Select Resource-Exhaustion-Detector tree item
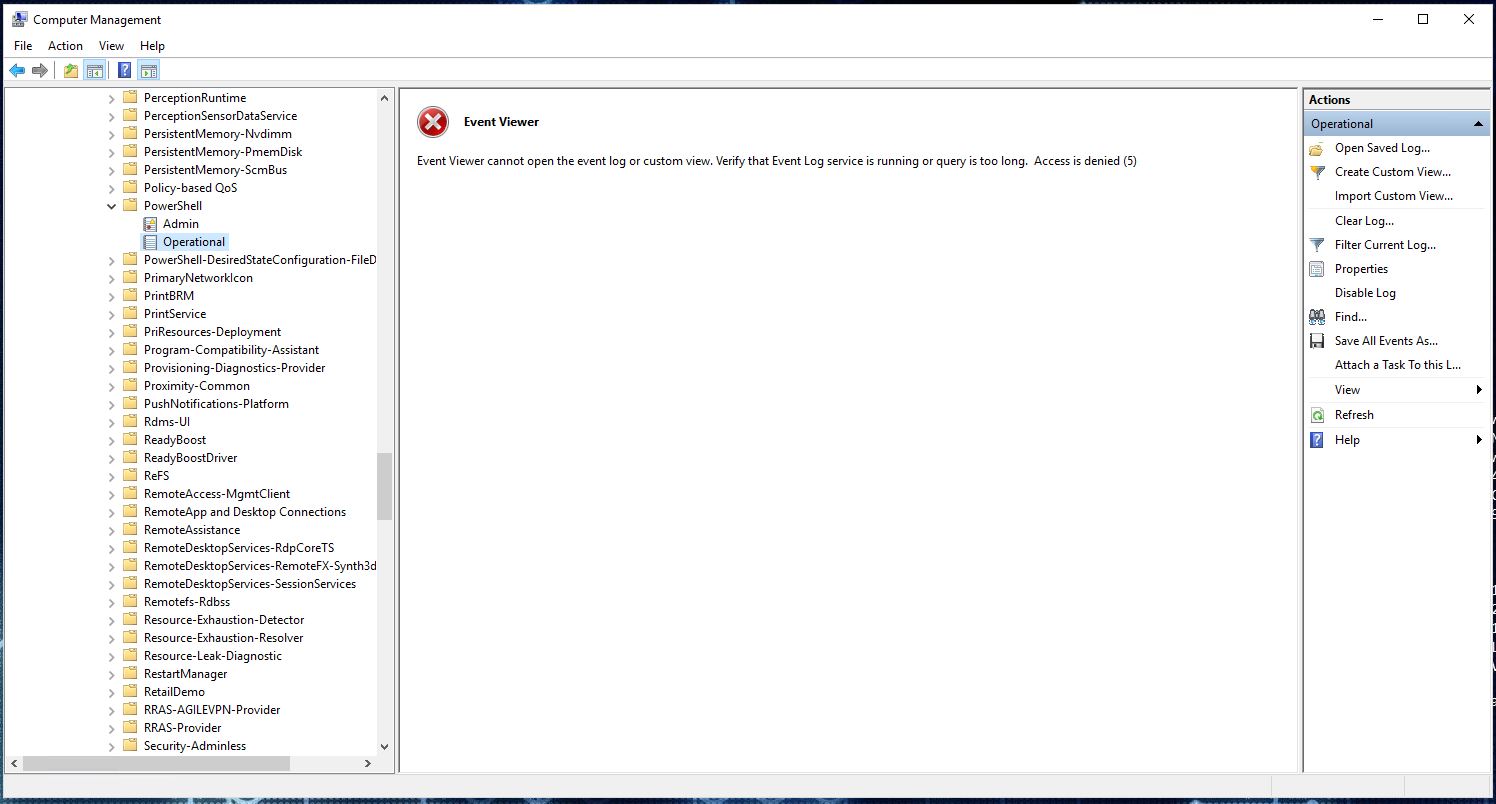This screenshot has width=1496, height=804. (224, 620)
